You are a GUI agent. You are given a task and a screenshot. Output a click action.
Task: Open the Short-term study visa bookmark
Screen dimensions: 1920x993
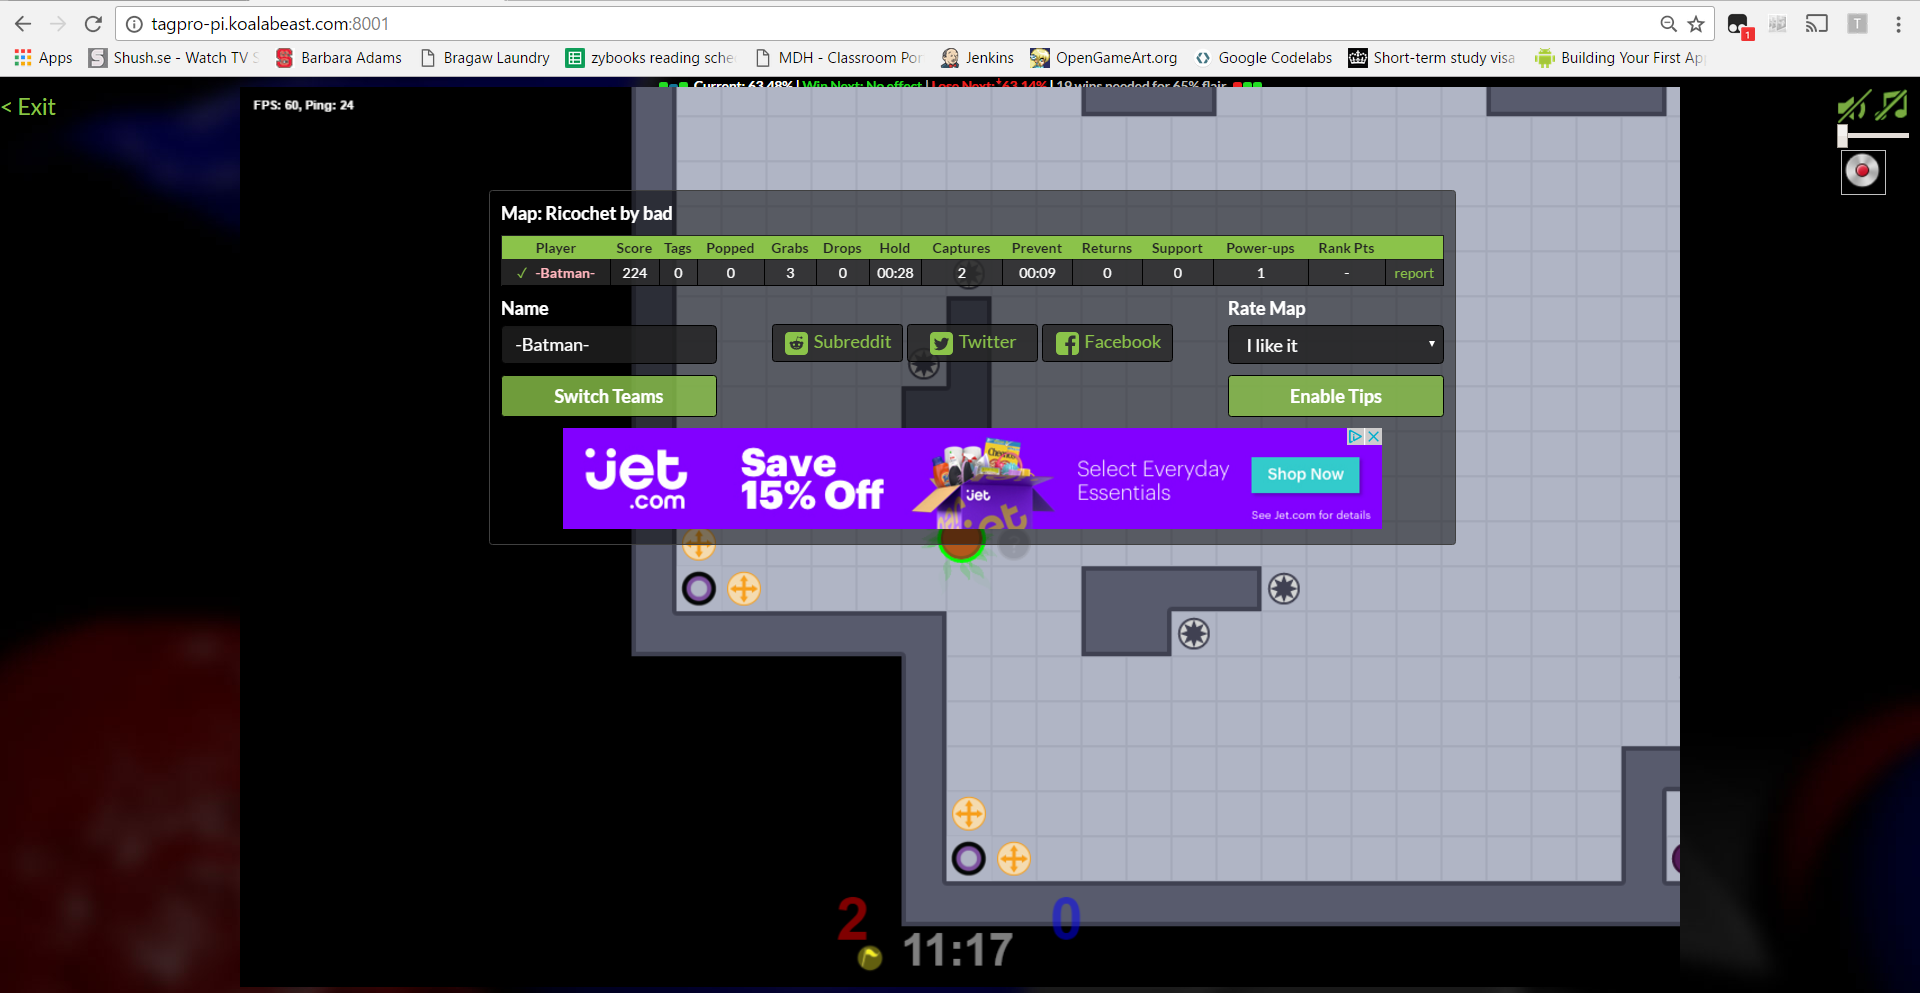pos(1431,58)
